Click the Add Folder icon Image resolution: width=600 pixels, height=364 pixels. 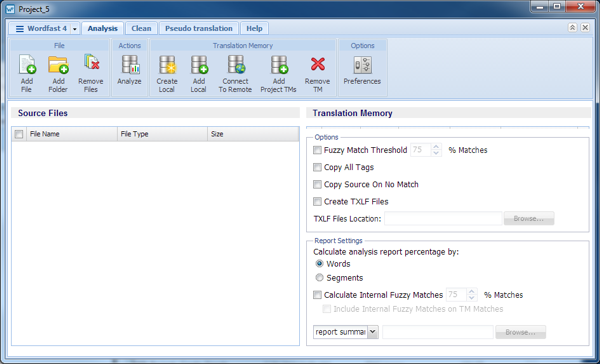(58, 64)
